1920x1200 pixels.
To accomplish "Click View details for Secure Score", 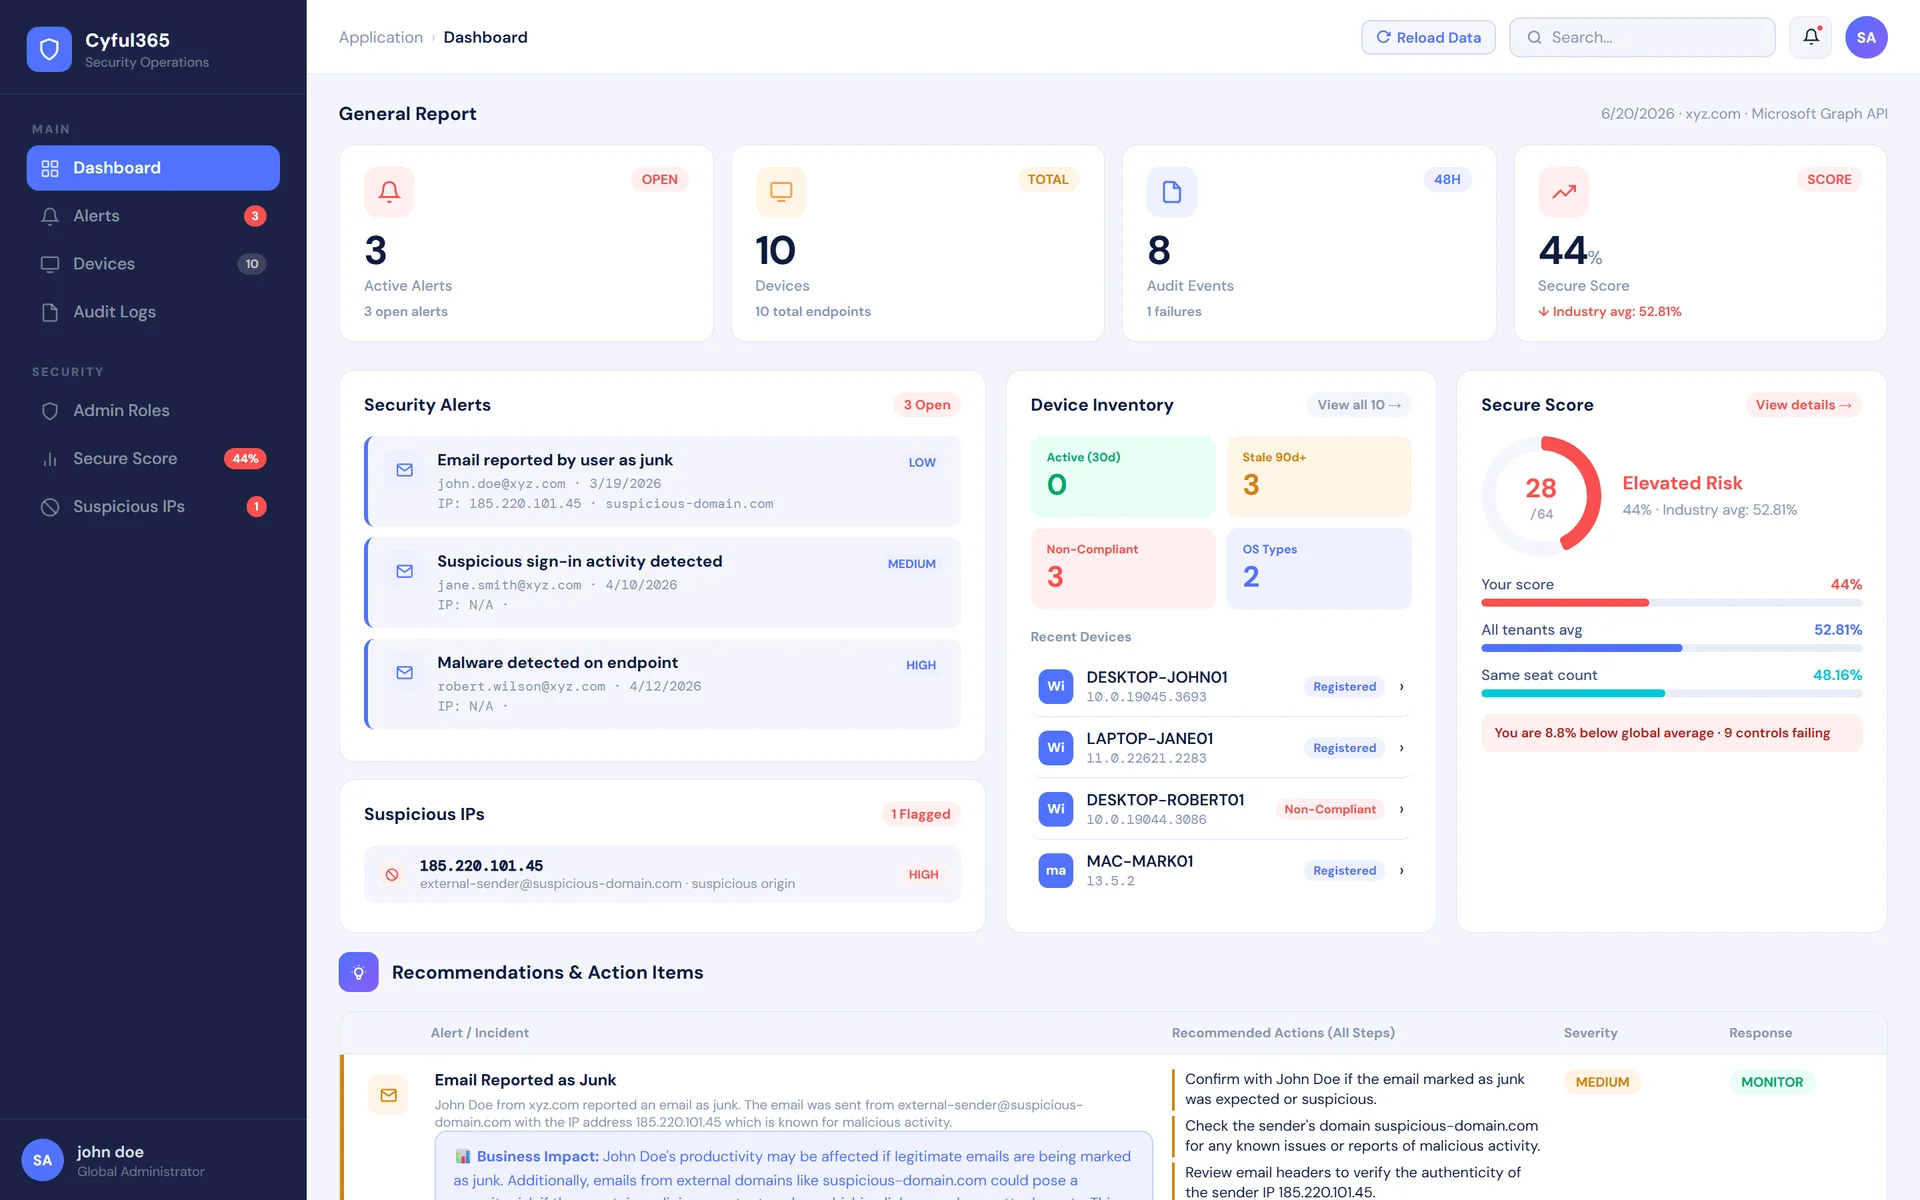I will (x=1804, y=404).
